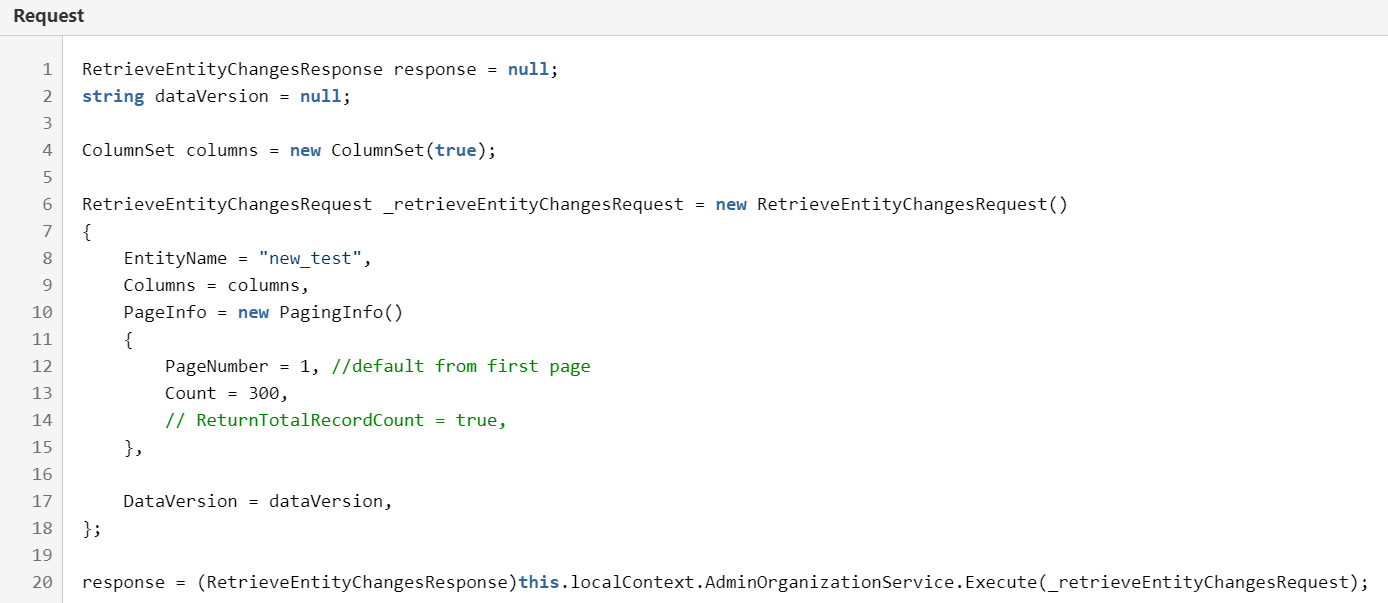
Task: Click line number 13 in the gutter
Action: pyautogui.click(x=42, y=394)
